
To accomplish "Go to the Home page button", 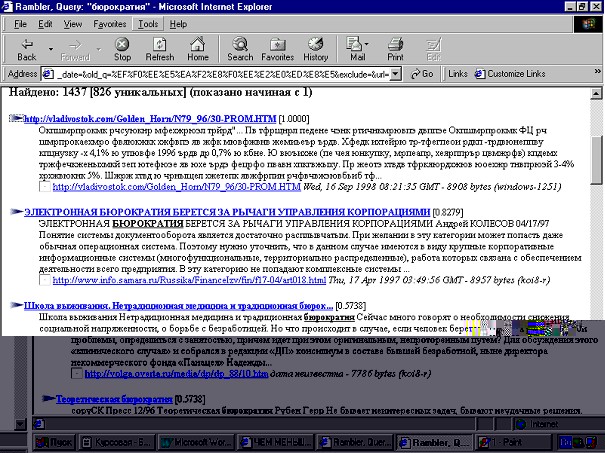I will (x=198, y=49).
